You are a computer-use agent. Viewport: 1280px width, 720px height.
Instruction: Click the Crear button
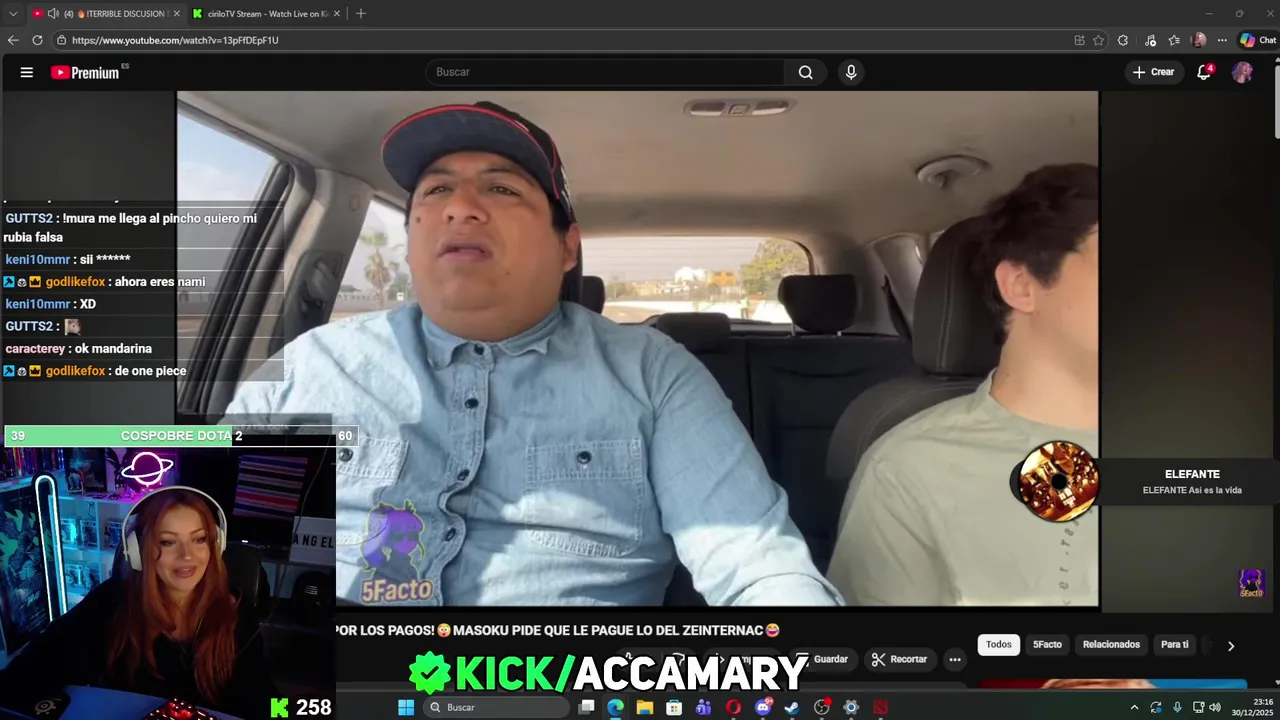(x=1153, y=72)
